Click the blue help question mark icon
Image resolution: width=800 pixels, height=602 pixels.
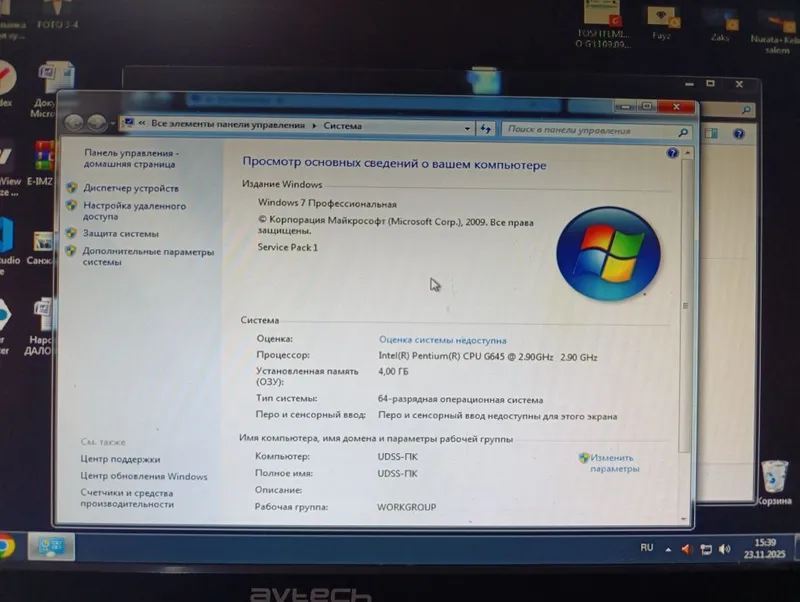672,153
